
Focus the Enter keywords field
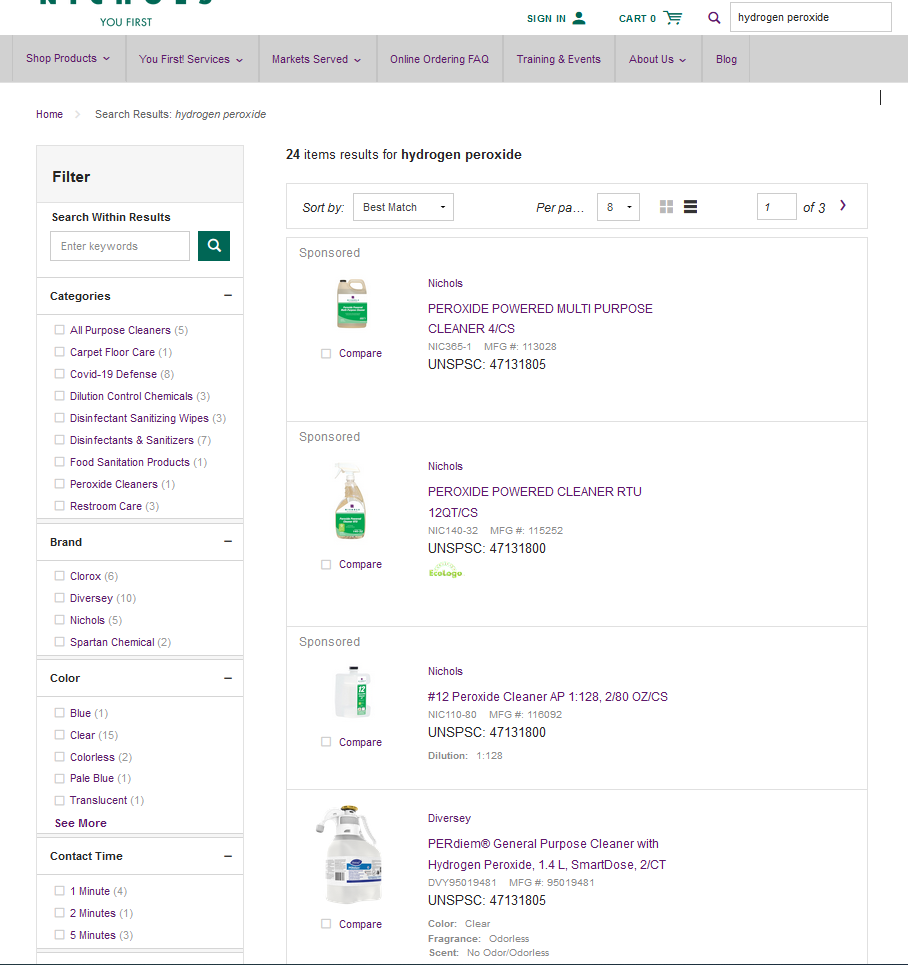pyautogui.click(x=120, y=246)
